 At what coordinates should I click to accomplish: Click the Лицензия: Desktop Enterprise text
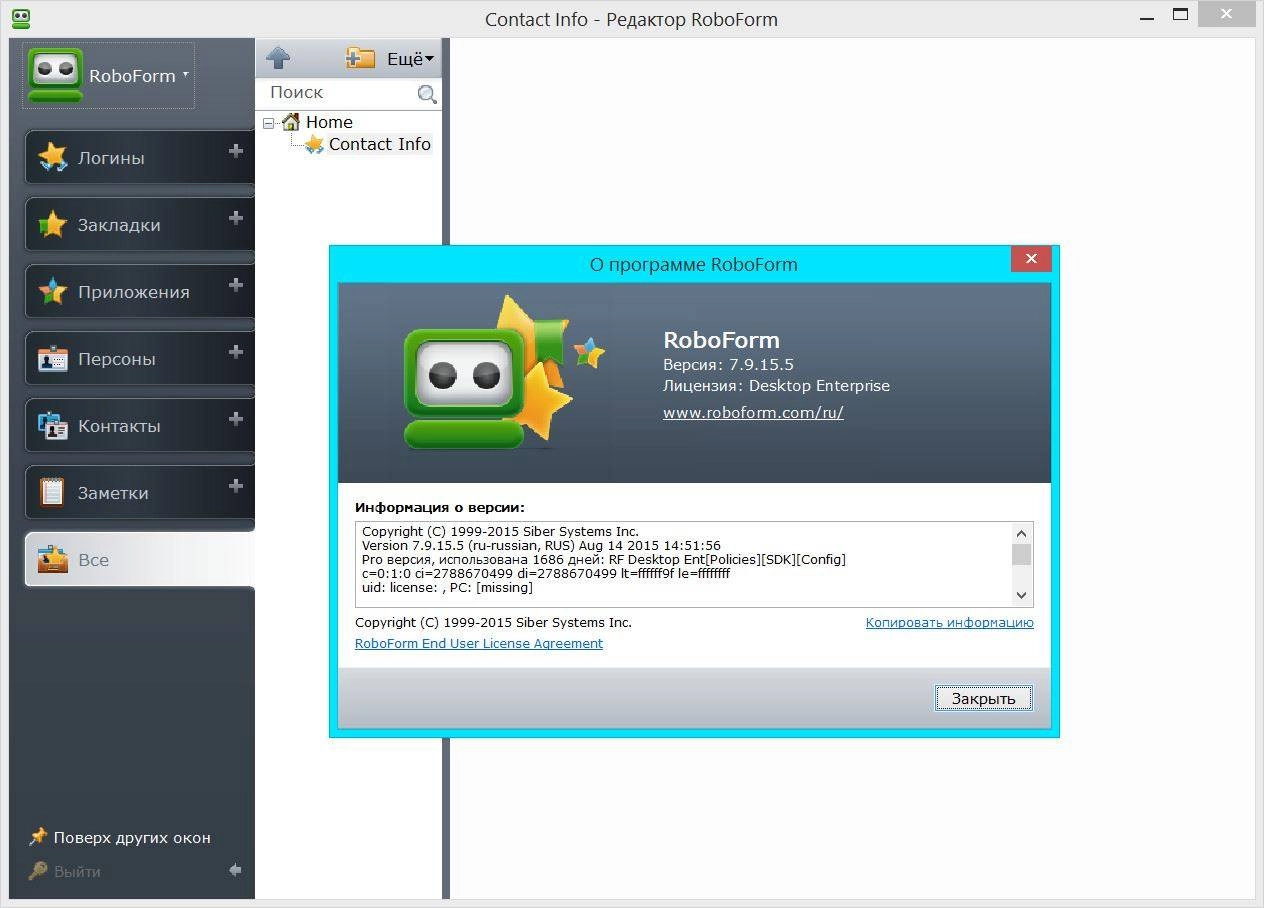click(x=776, y=385)
